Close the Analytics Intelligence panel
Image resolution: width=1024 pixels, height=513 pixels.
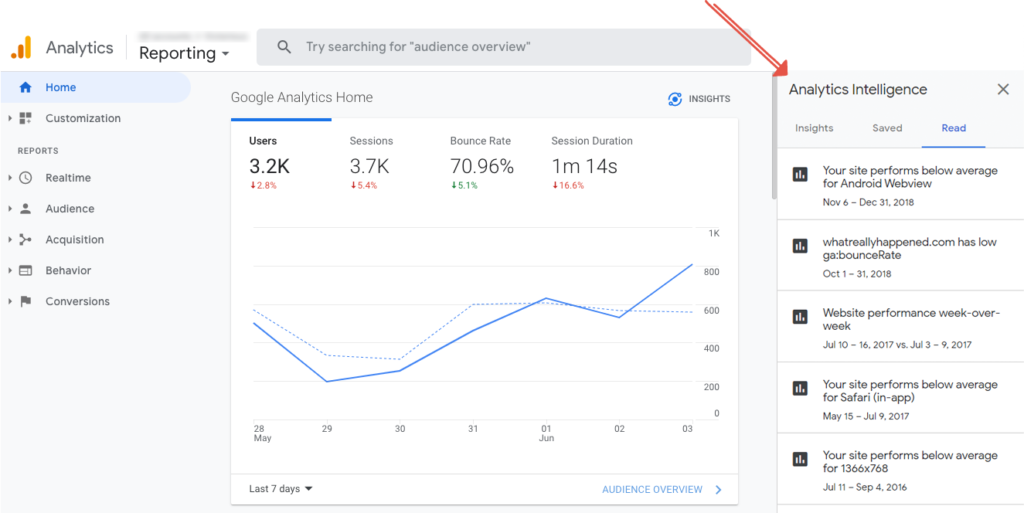(1003, 89)
